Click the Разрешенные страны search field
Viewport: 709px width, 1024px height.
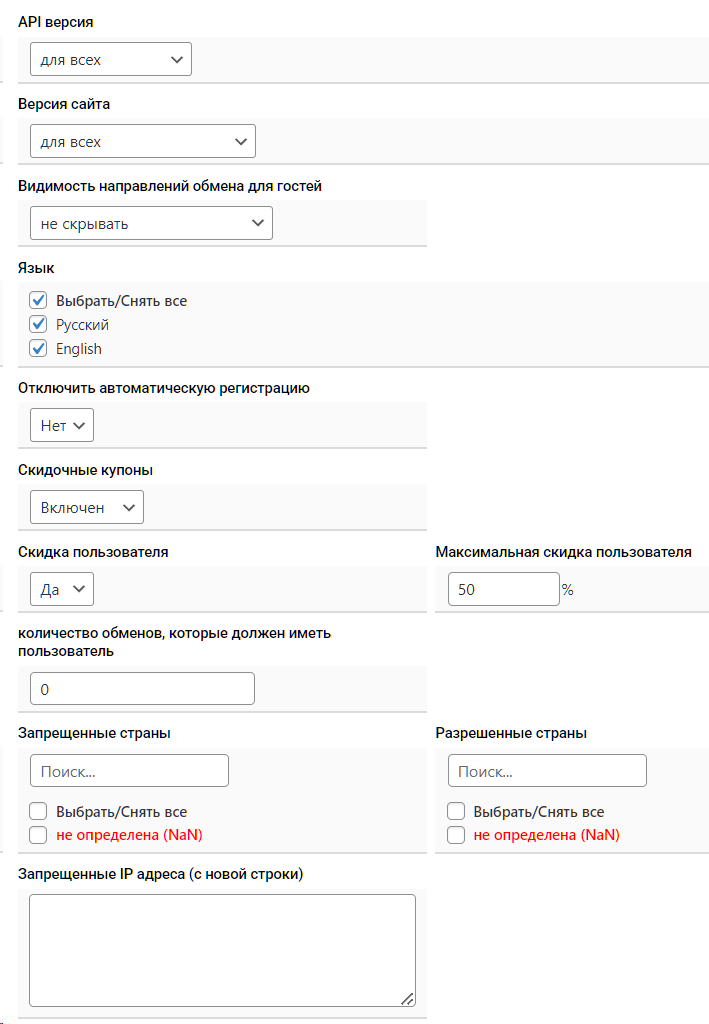tap(547, 771)
